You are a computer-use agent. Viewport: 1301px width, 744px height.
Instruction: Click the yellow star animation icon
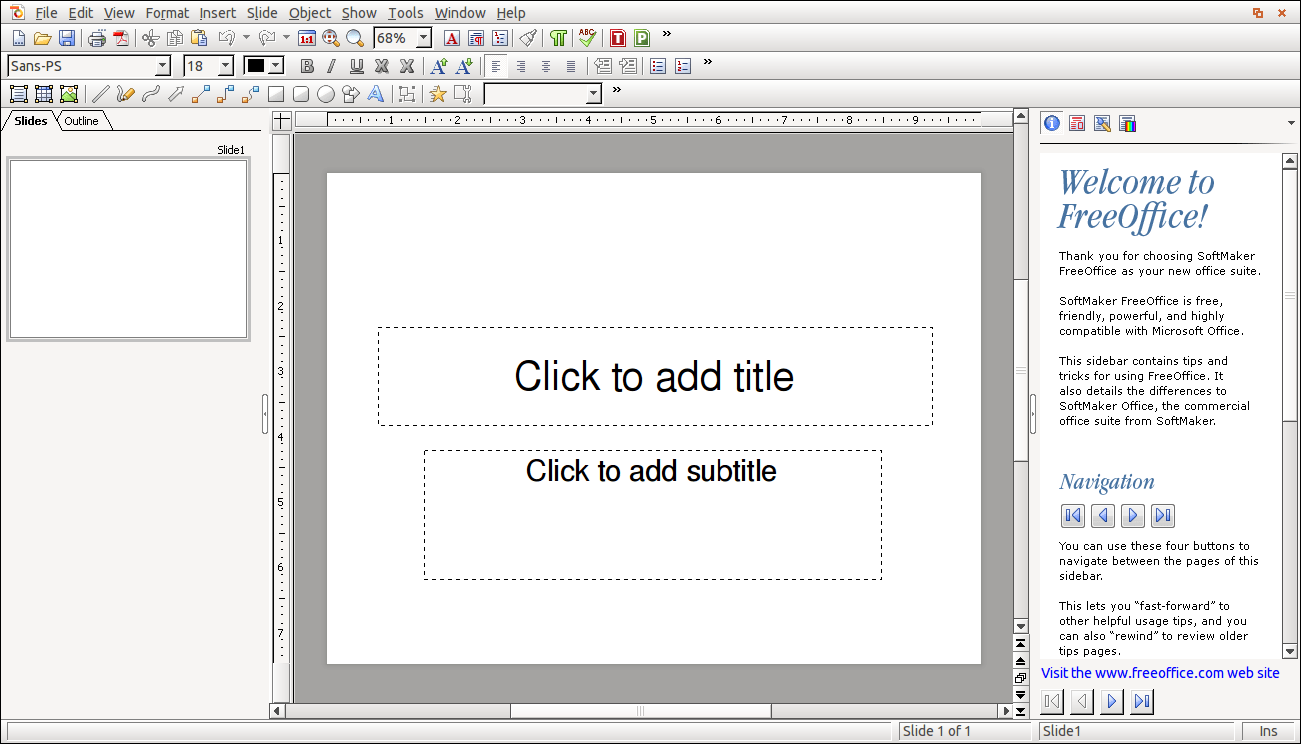click(x=437, y=94)
